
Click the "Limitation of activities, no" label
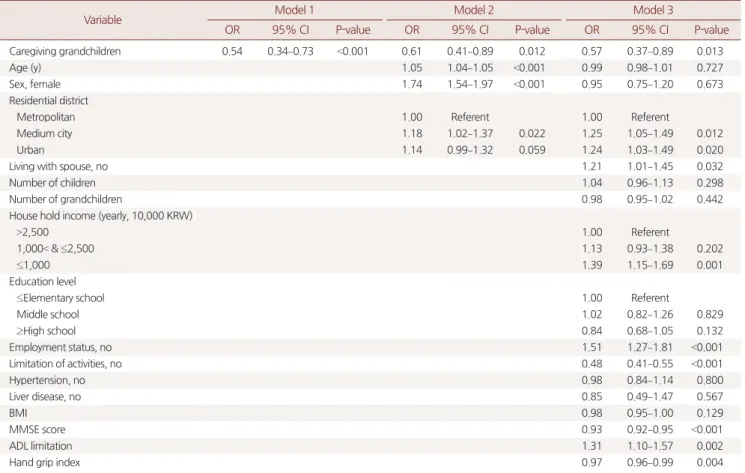(x=65, y=364)
